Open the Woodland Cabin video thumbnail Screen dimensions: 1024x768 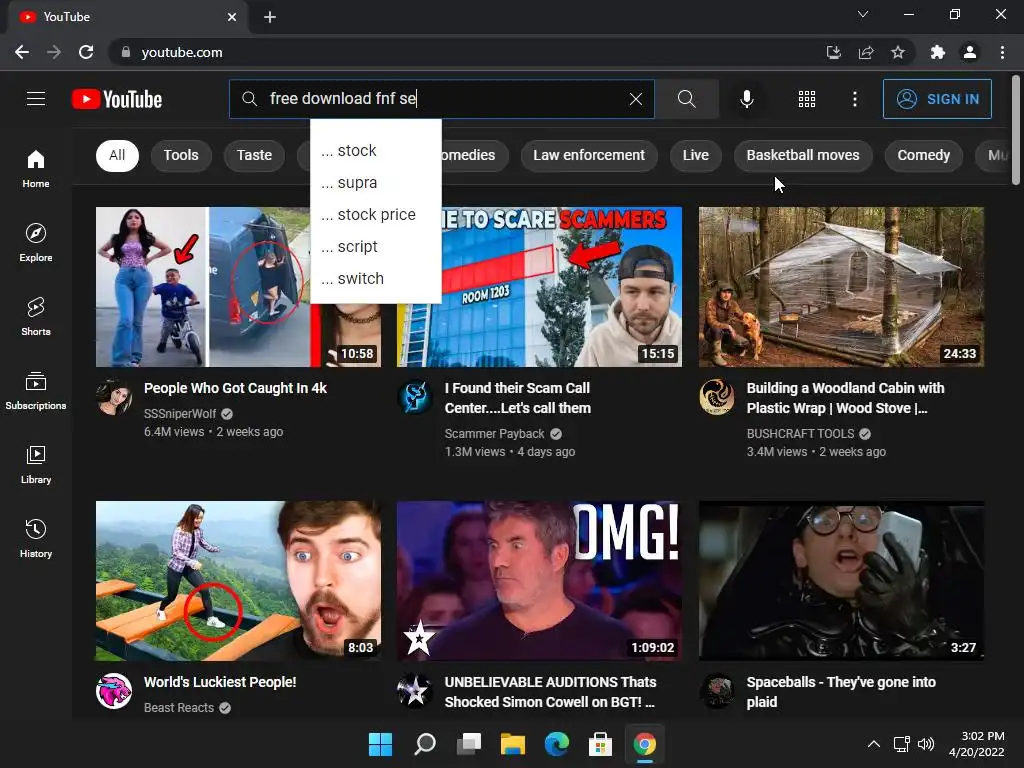[841, 287]
